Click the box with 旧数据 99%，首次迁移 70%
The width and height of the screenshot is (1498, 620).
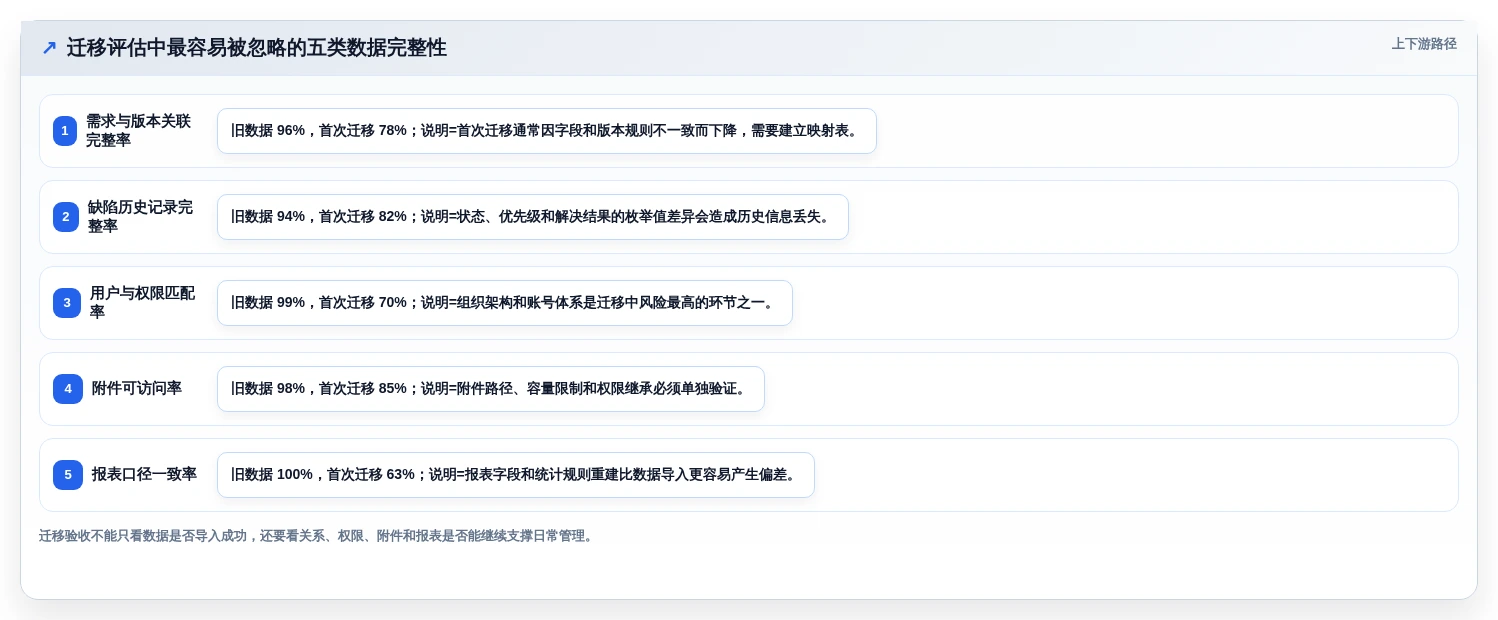pos(505,303)
